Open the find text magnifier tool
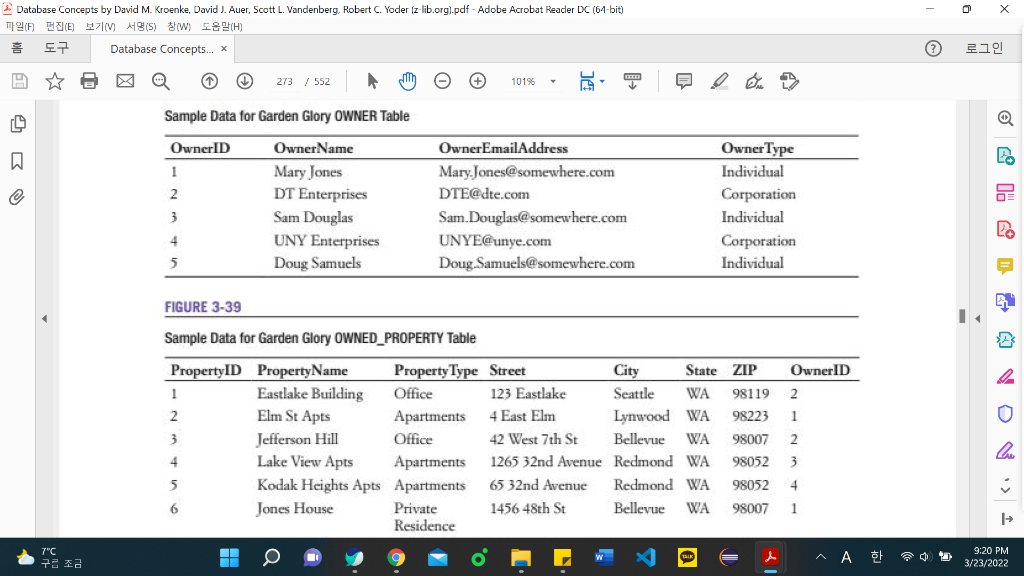Screen dimensions: 1024x576 click(161, 81)
